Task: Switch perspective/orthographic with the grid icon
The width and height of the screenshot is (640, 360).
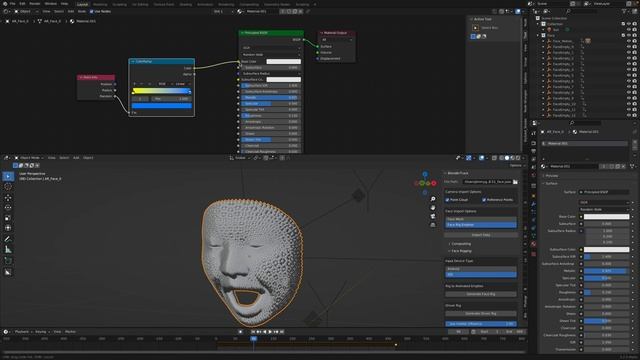Action: pyautogui.click(x=433, y=225)
